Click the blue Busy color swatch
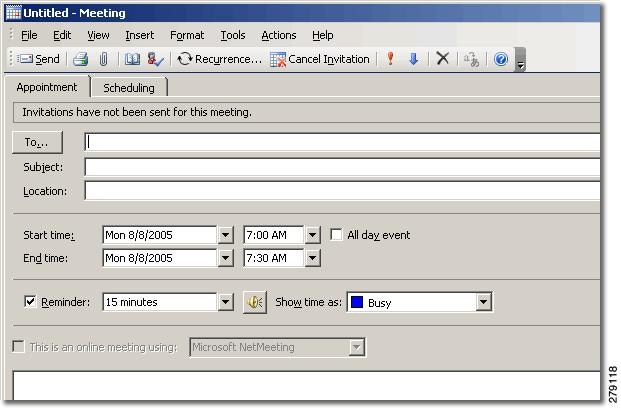This screenshot has height=408, width=621. point(357,302)
